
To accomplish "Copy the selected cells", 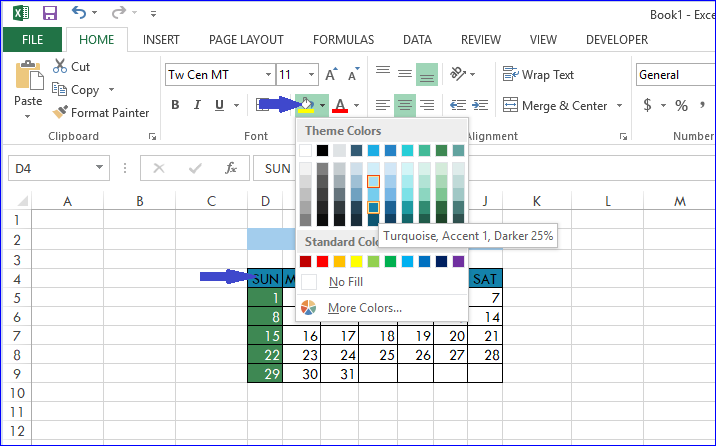I will [x=76, y=89].
